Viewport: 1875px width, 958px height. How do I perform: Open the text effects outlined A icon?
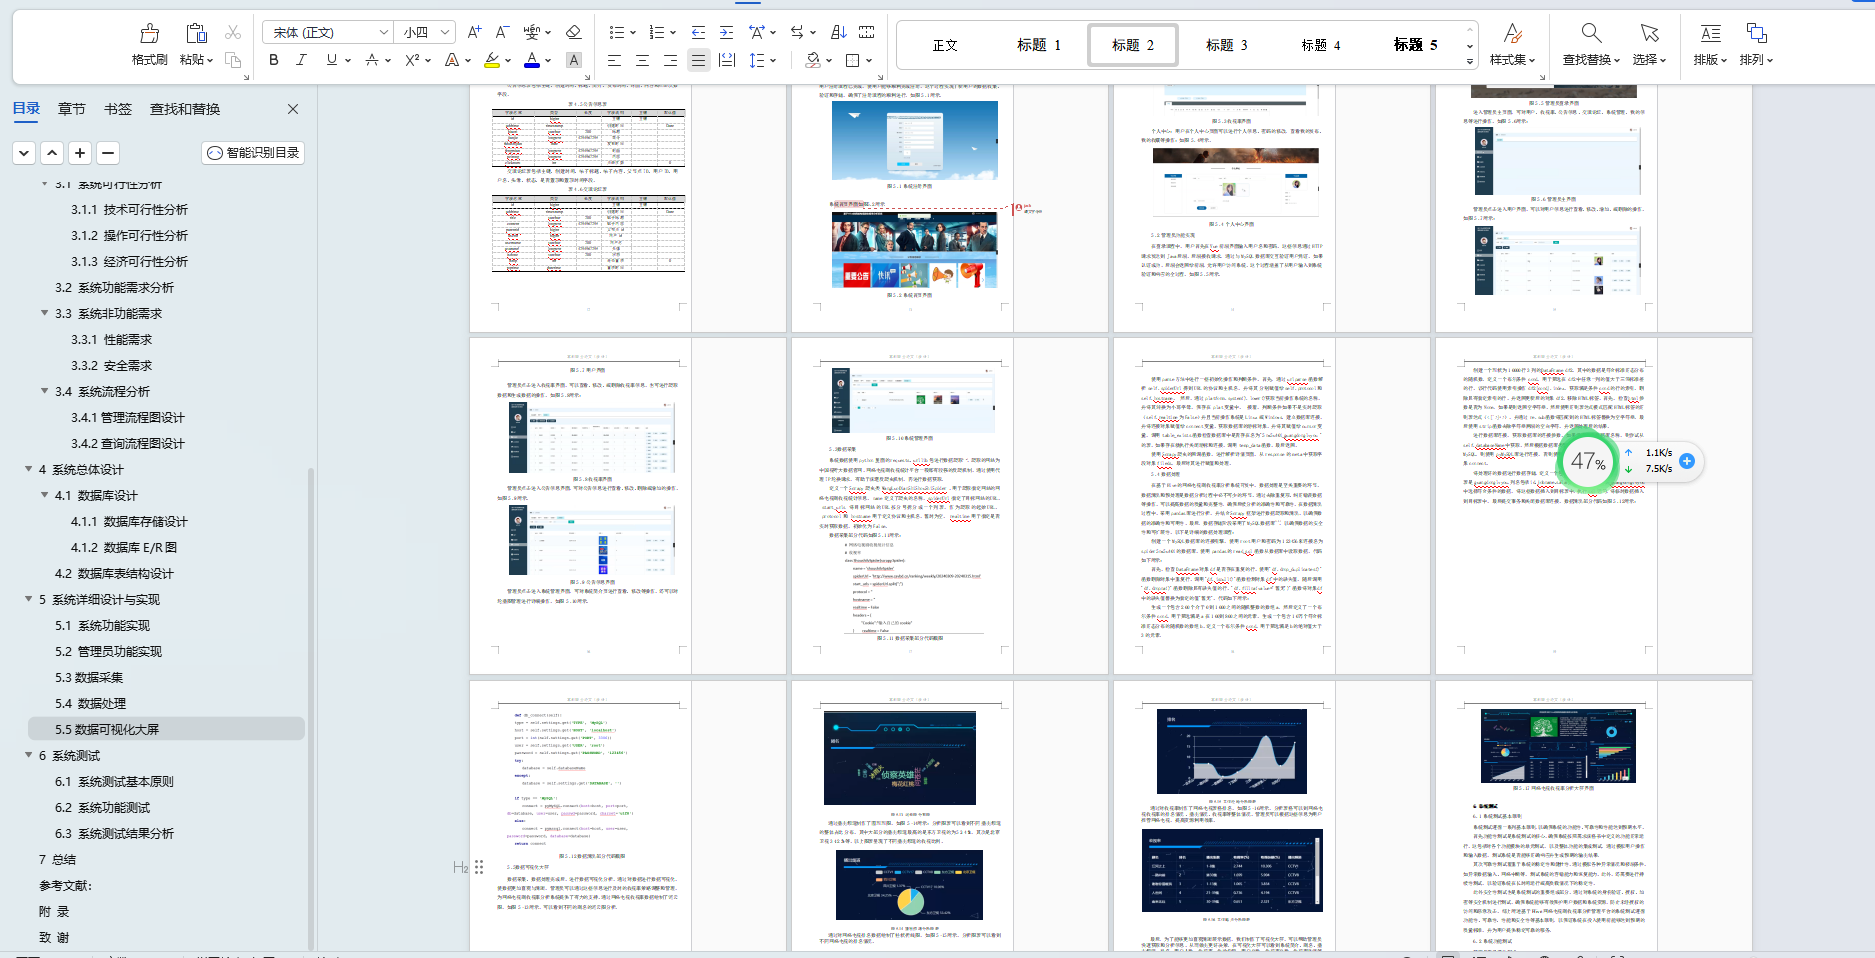[452, 60]
